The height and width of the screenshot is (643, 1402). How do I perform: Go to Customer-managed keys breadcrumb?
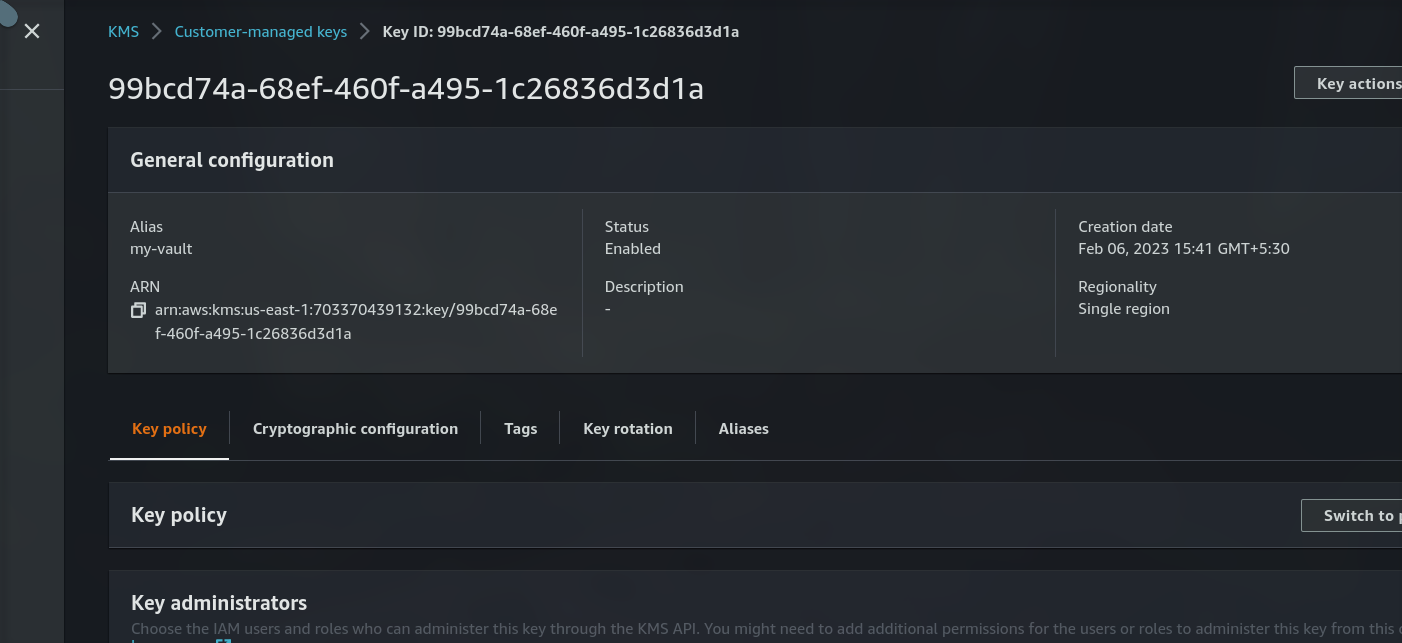261,32
